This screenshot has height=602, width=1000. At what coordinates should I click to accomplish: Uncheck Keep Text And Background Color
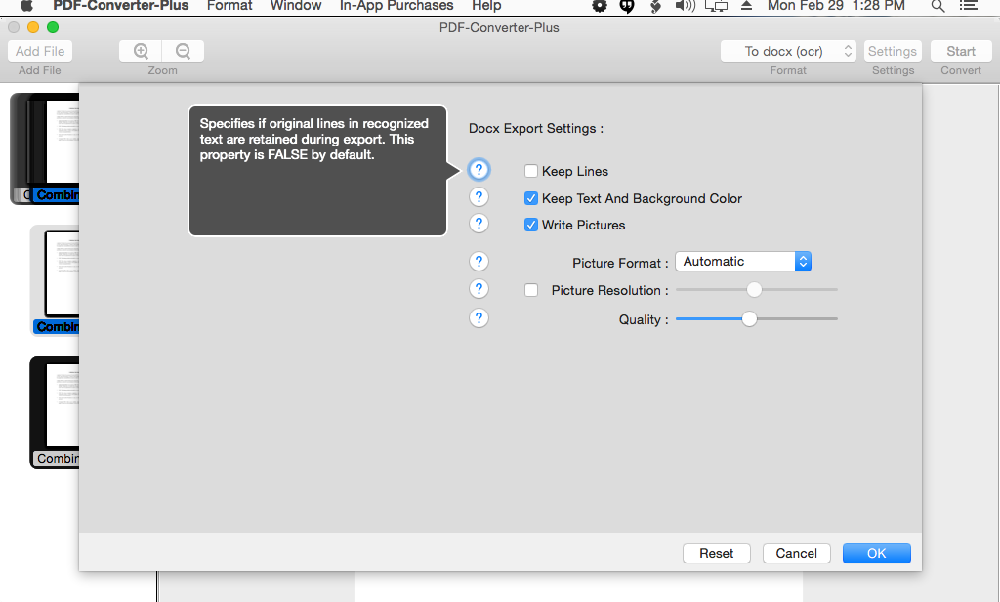tap(531, 198)
